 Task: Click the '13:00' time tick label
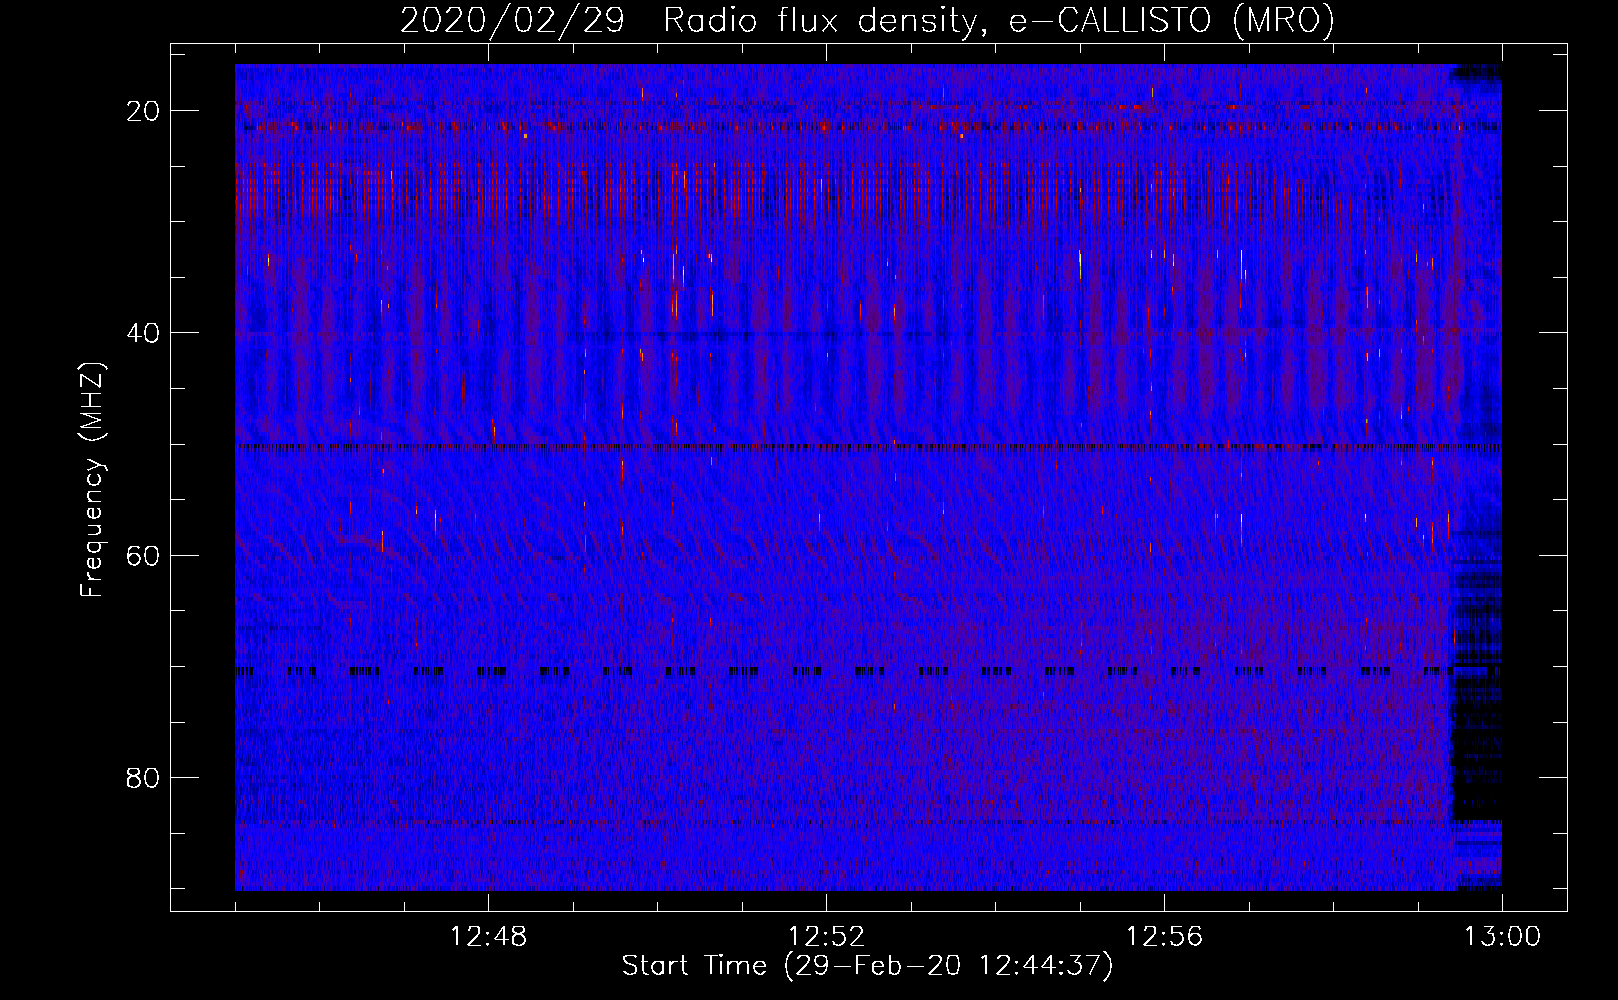pos(1502,937)
